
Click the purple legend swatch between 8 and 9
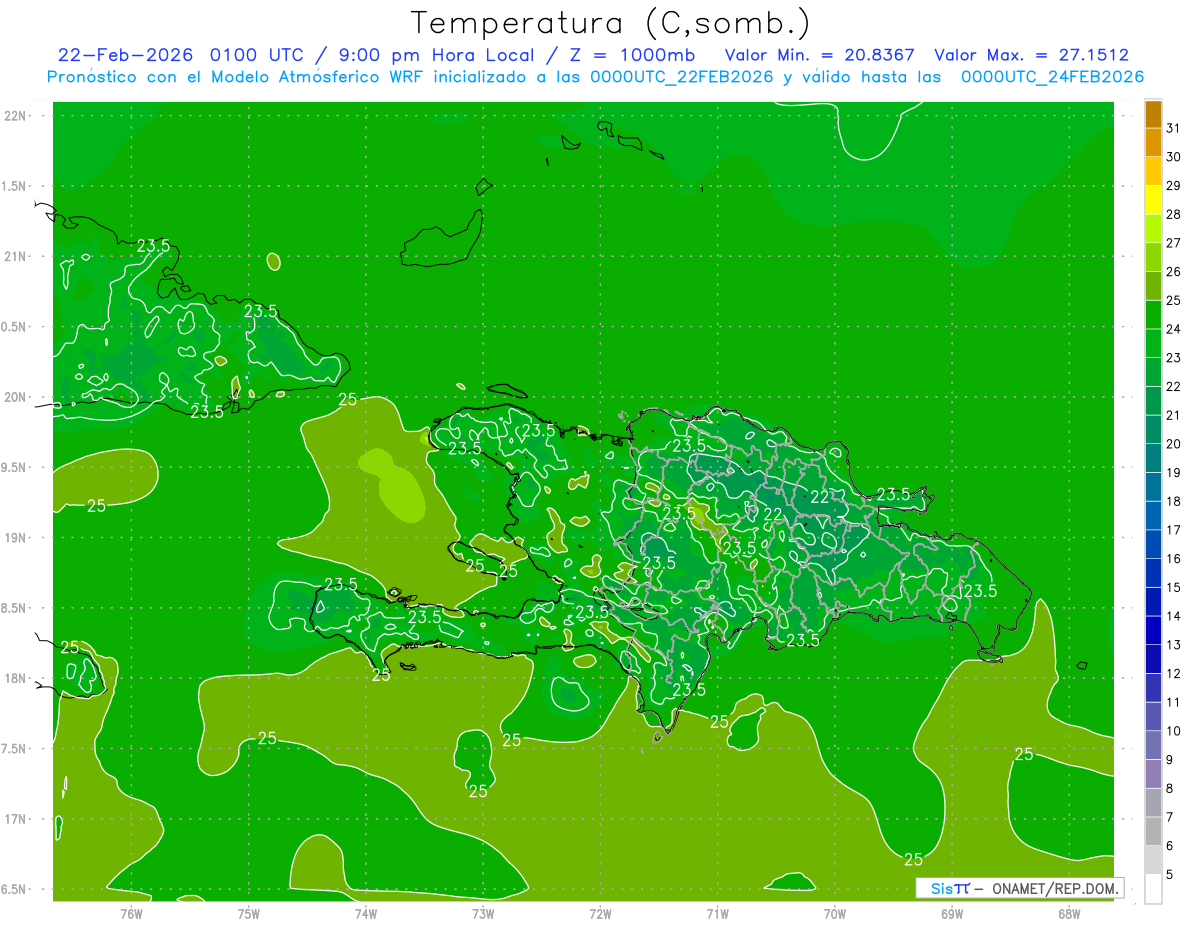(x=1153, y=774)
